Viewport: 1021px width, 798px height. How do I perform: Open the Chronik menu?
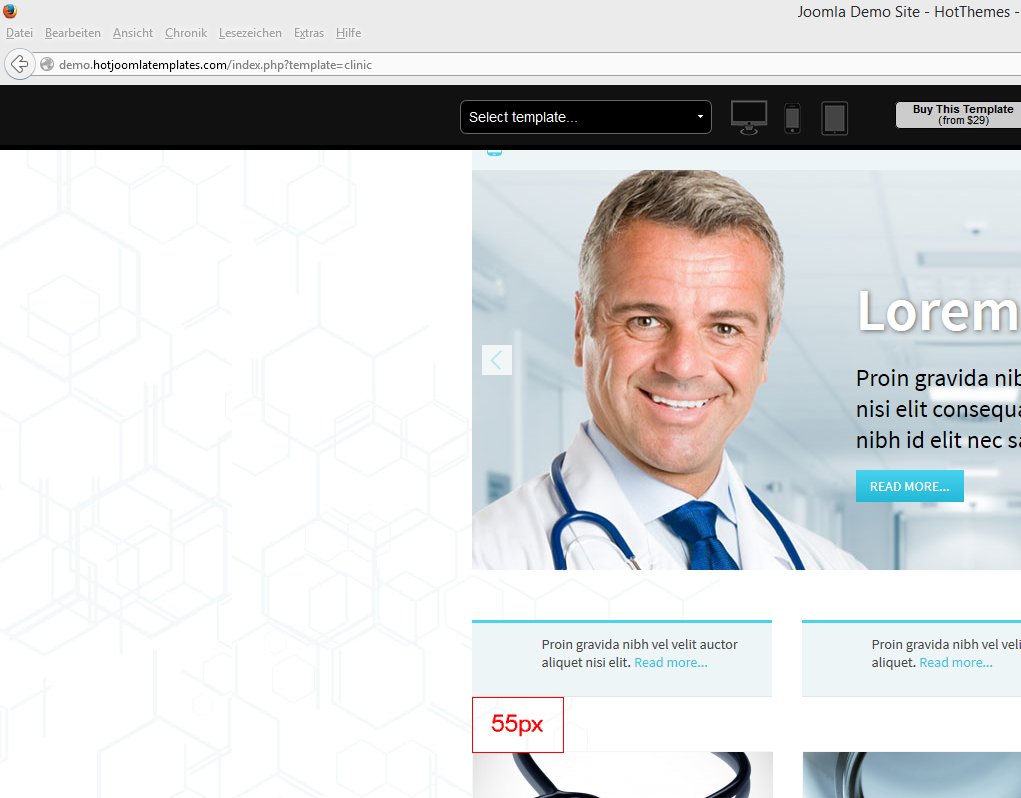tap(186, 33)
